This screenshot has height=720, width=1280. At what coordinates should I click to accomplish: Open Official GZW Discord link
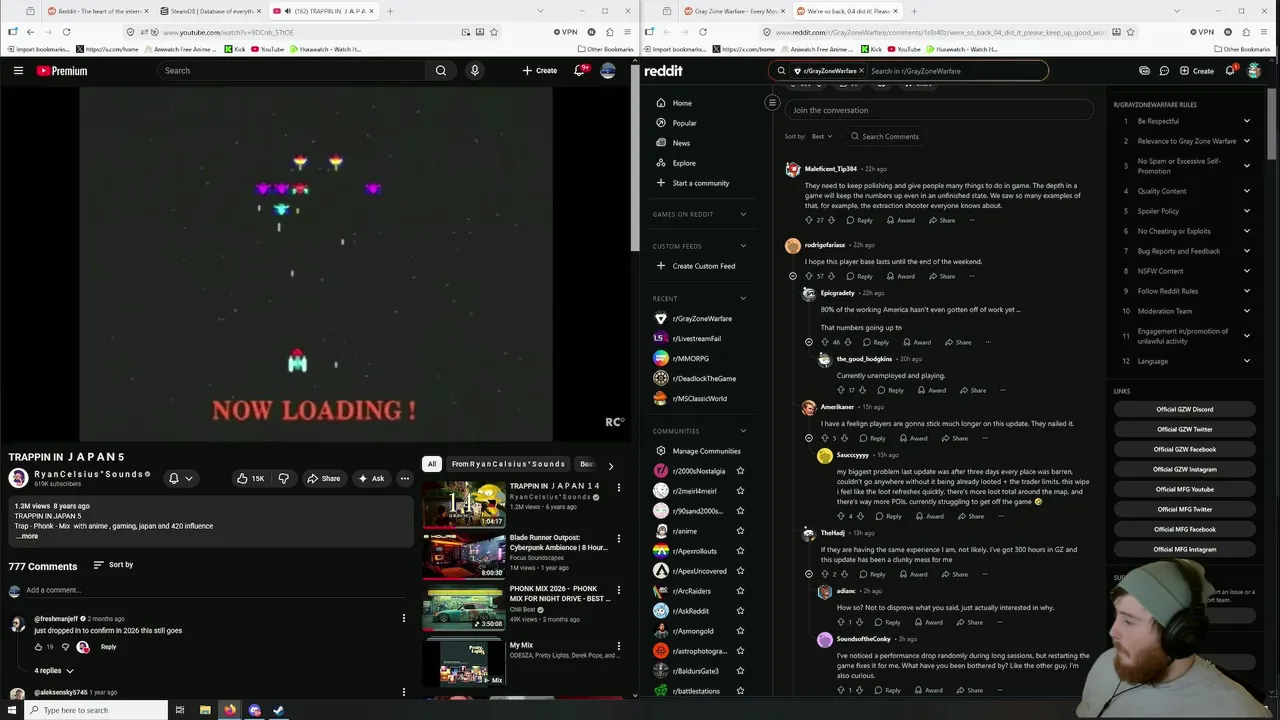coord(1185,409)
